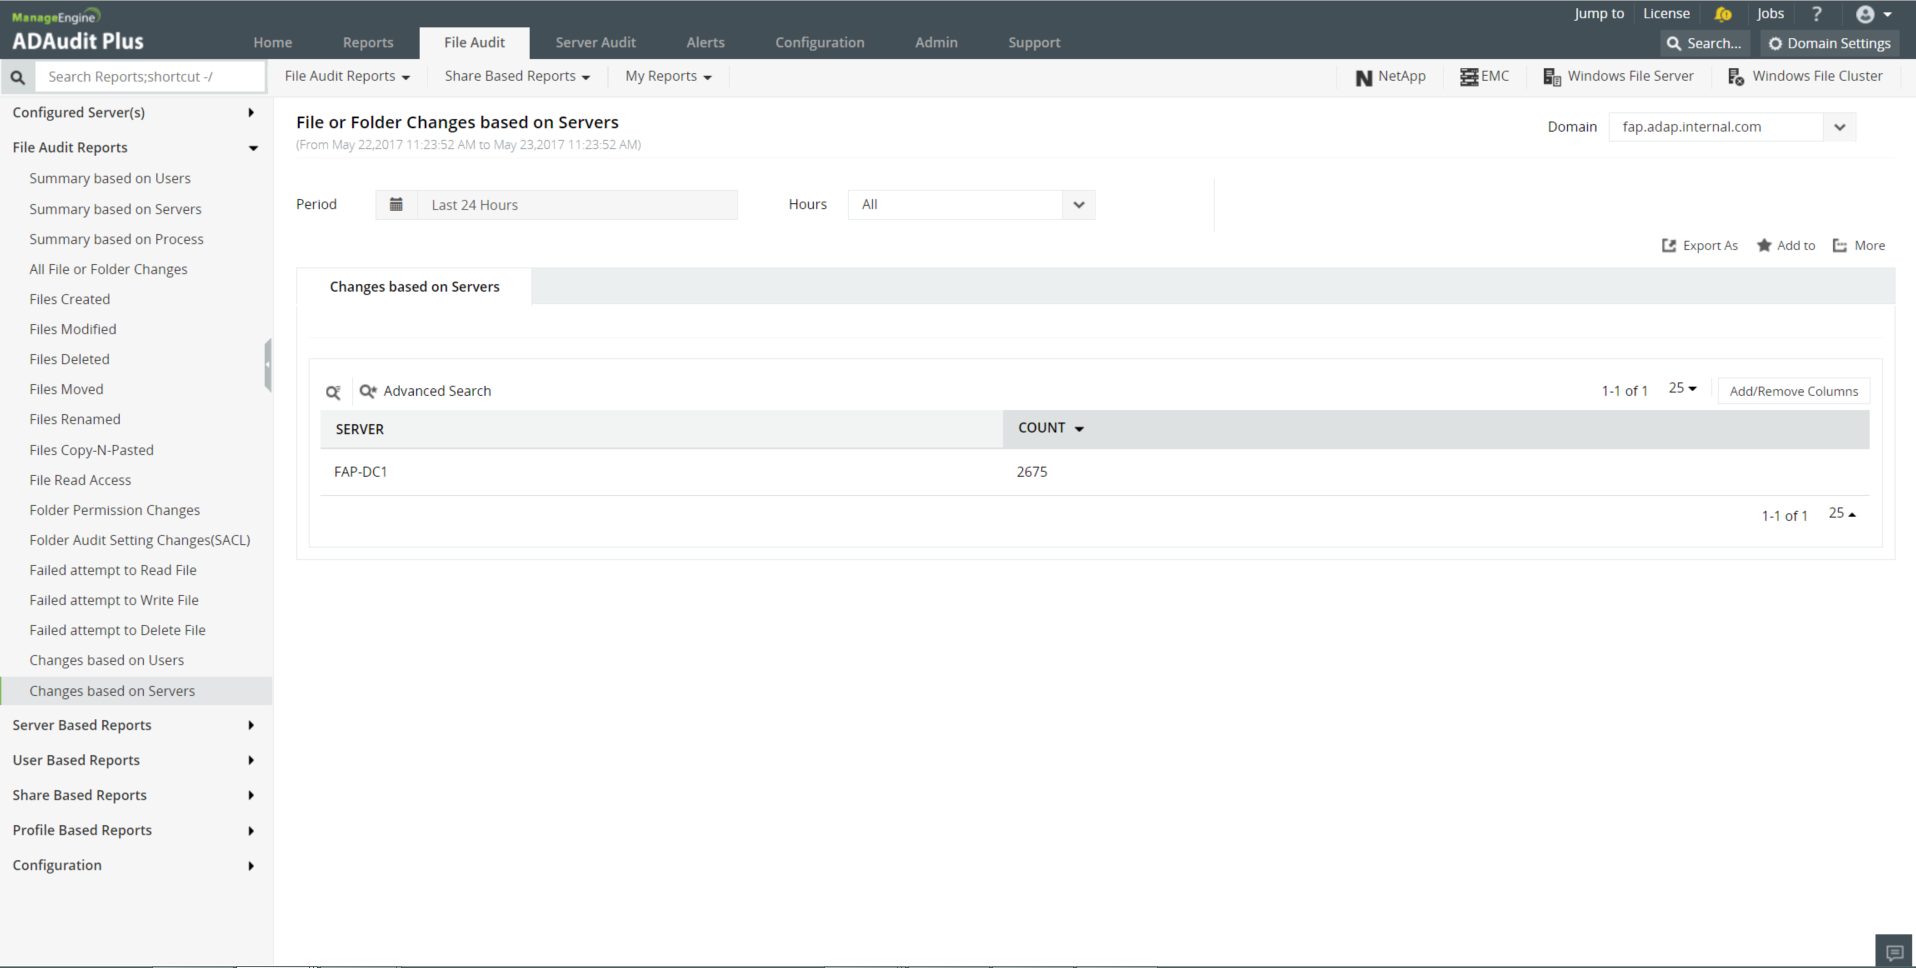Click the Search Reports input field
This screenshot has width=1916, height=968.
point(150,77)
